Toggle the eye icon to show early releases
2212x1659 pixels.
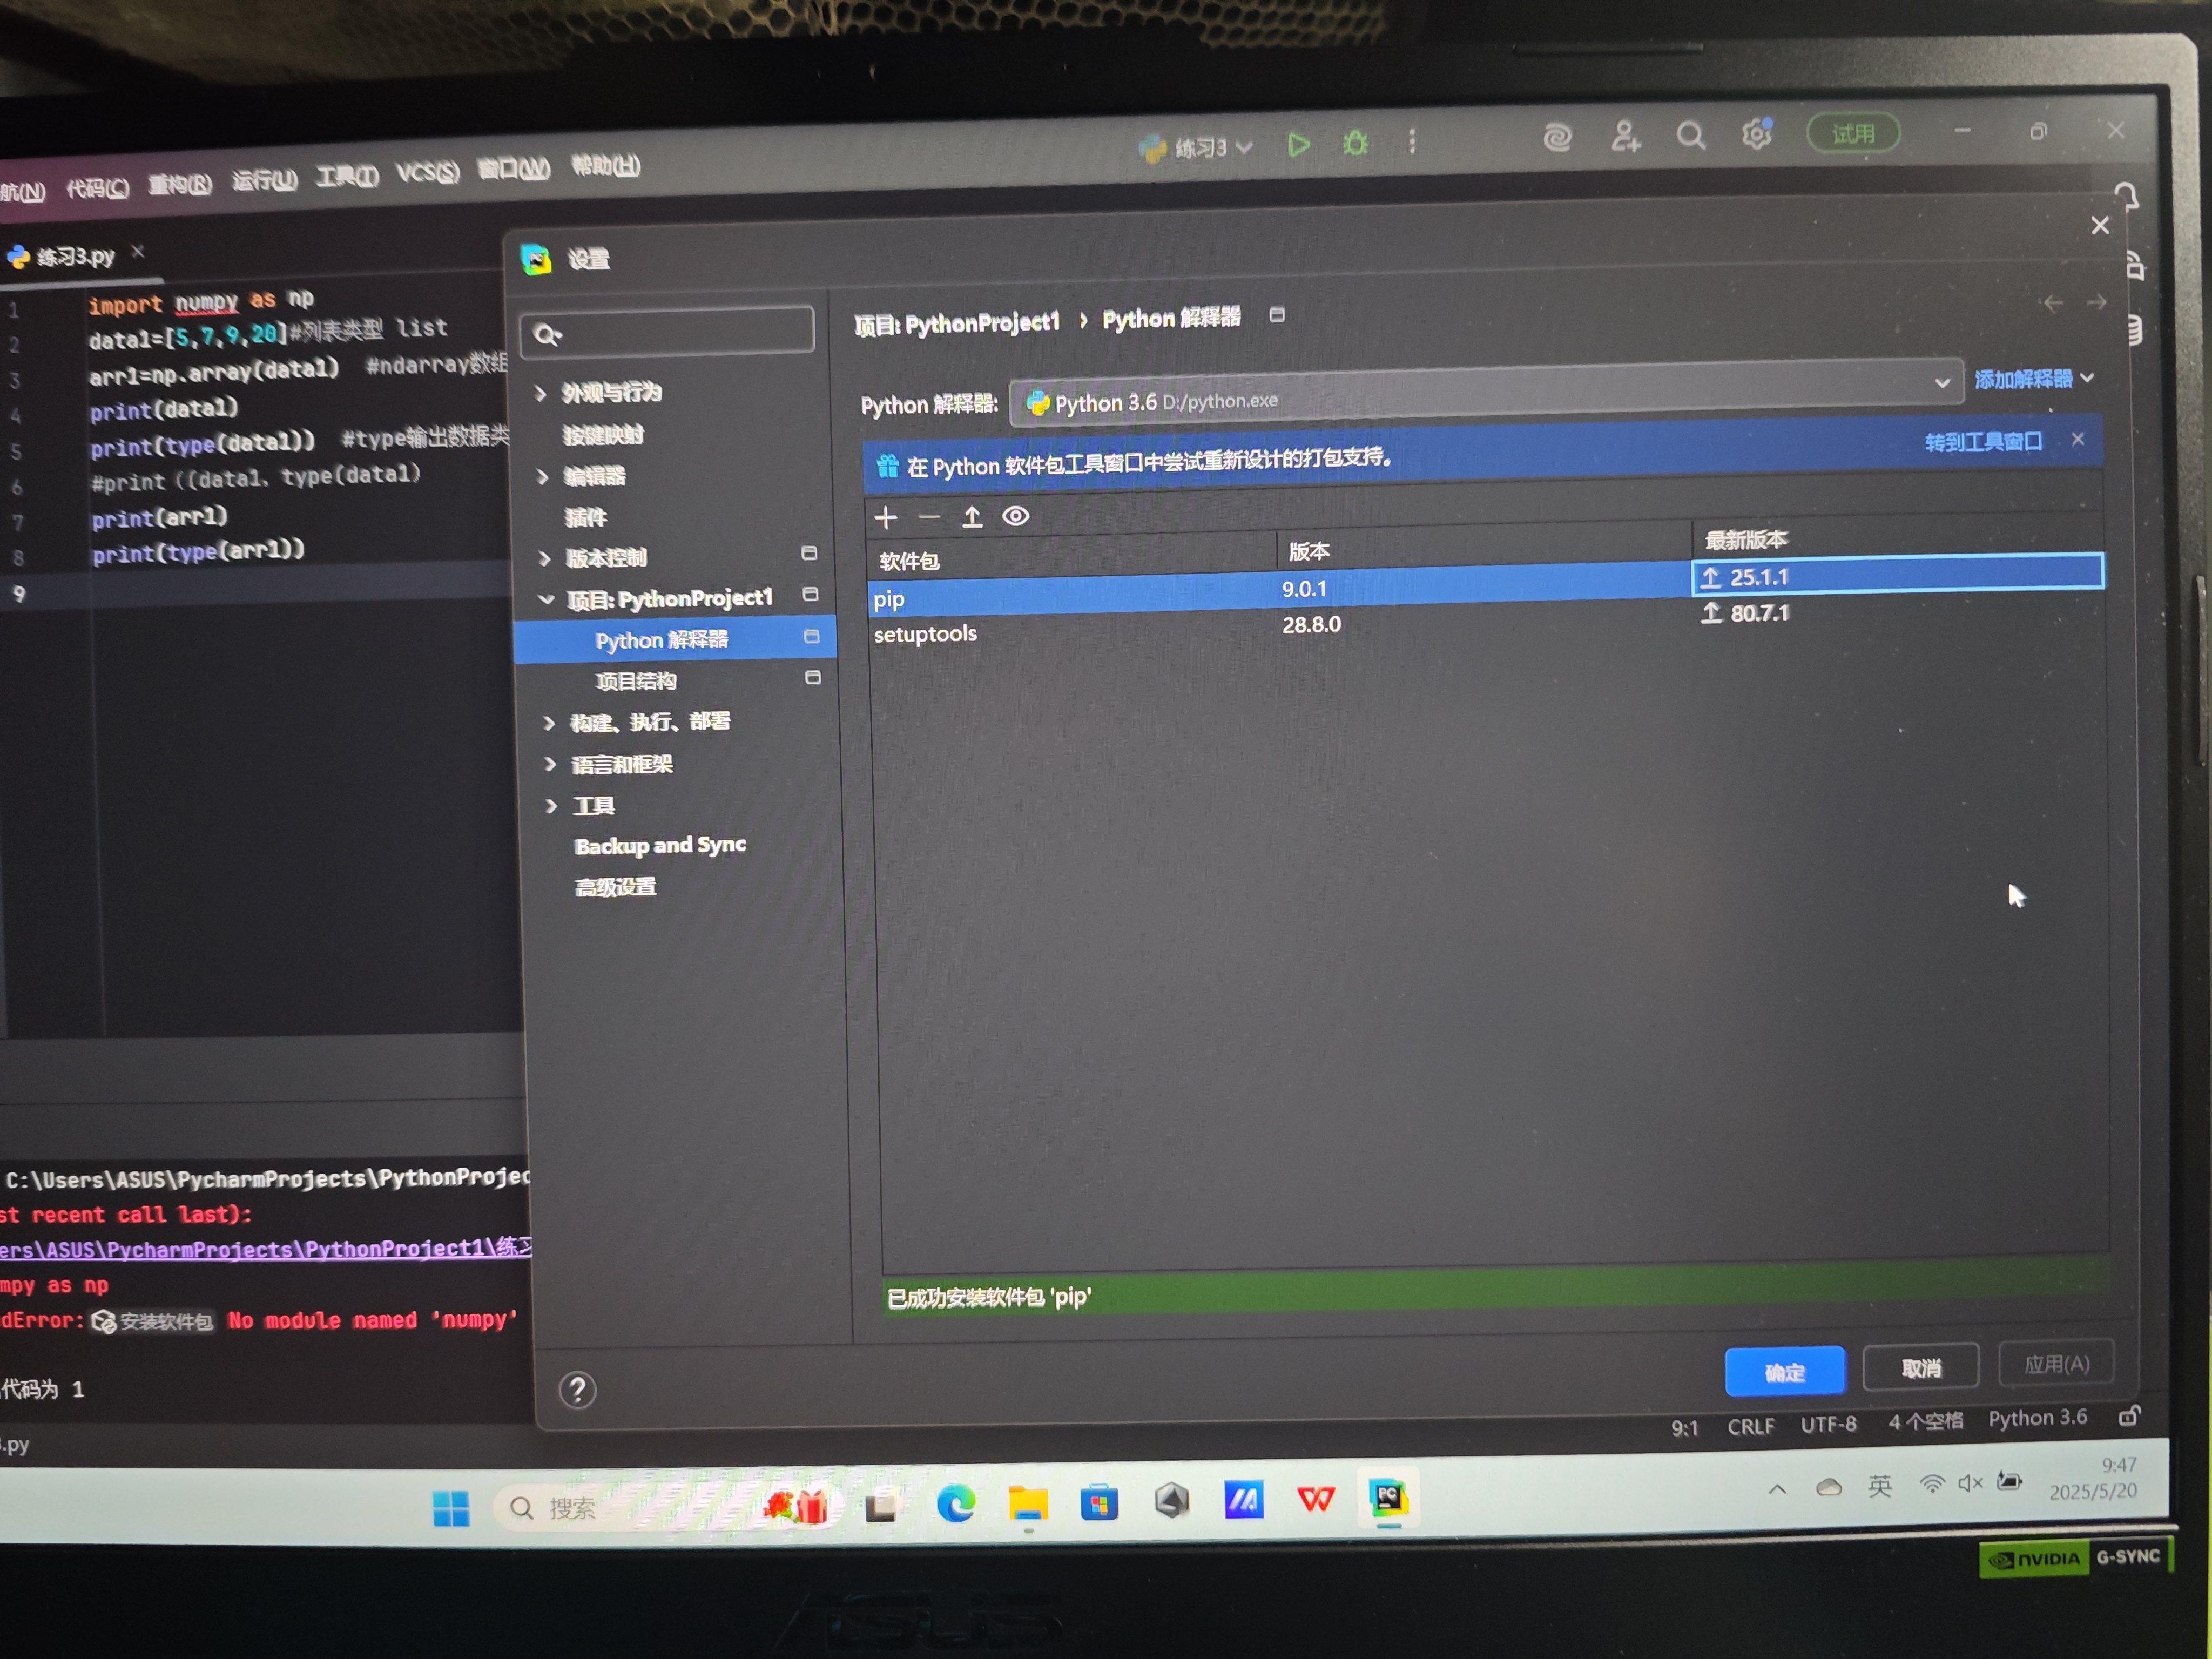(1016, 516)
